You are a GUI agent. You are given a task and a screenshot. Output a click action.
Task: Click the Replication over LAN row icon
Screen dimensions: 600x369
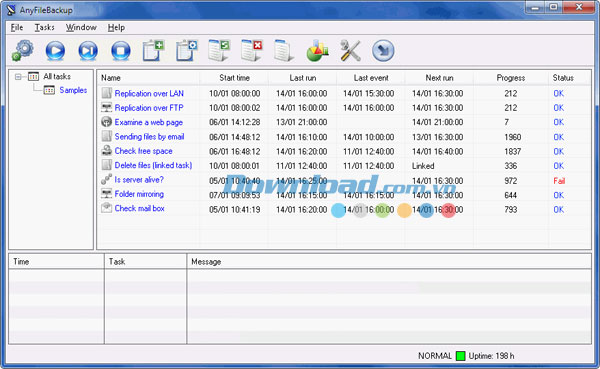tap(107, 93)
